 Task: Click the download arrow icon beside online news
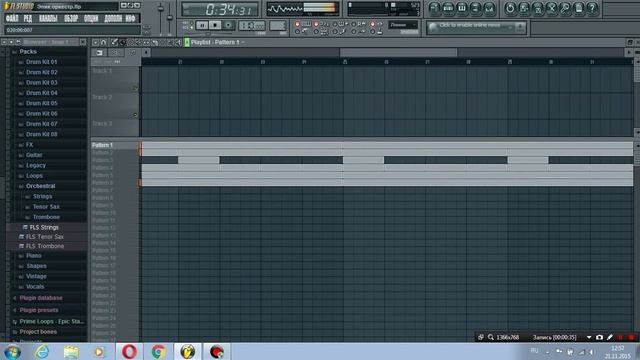520,27
